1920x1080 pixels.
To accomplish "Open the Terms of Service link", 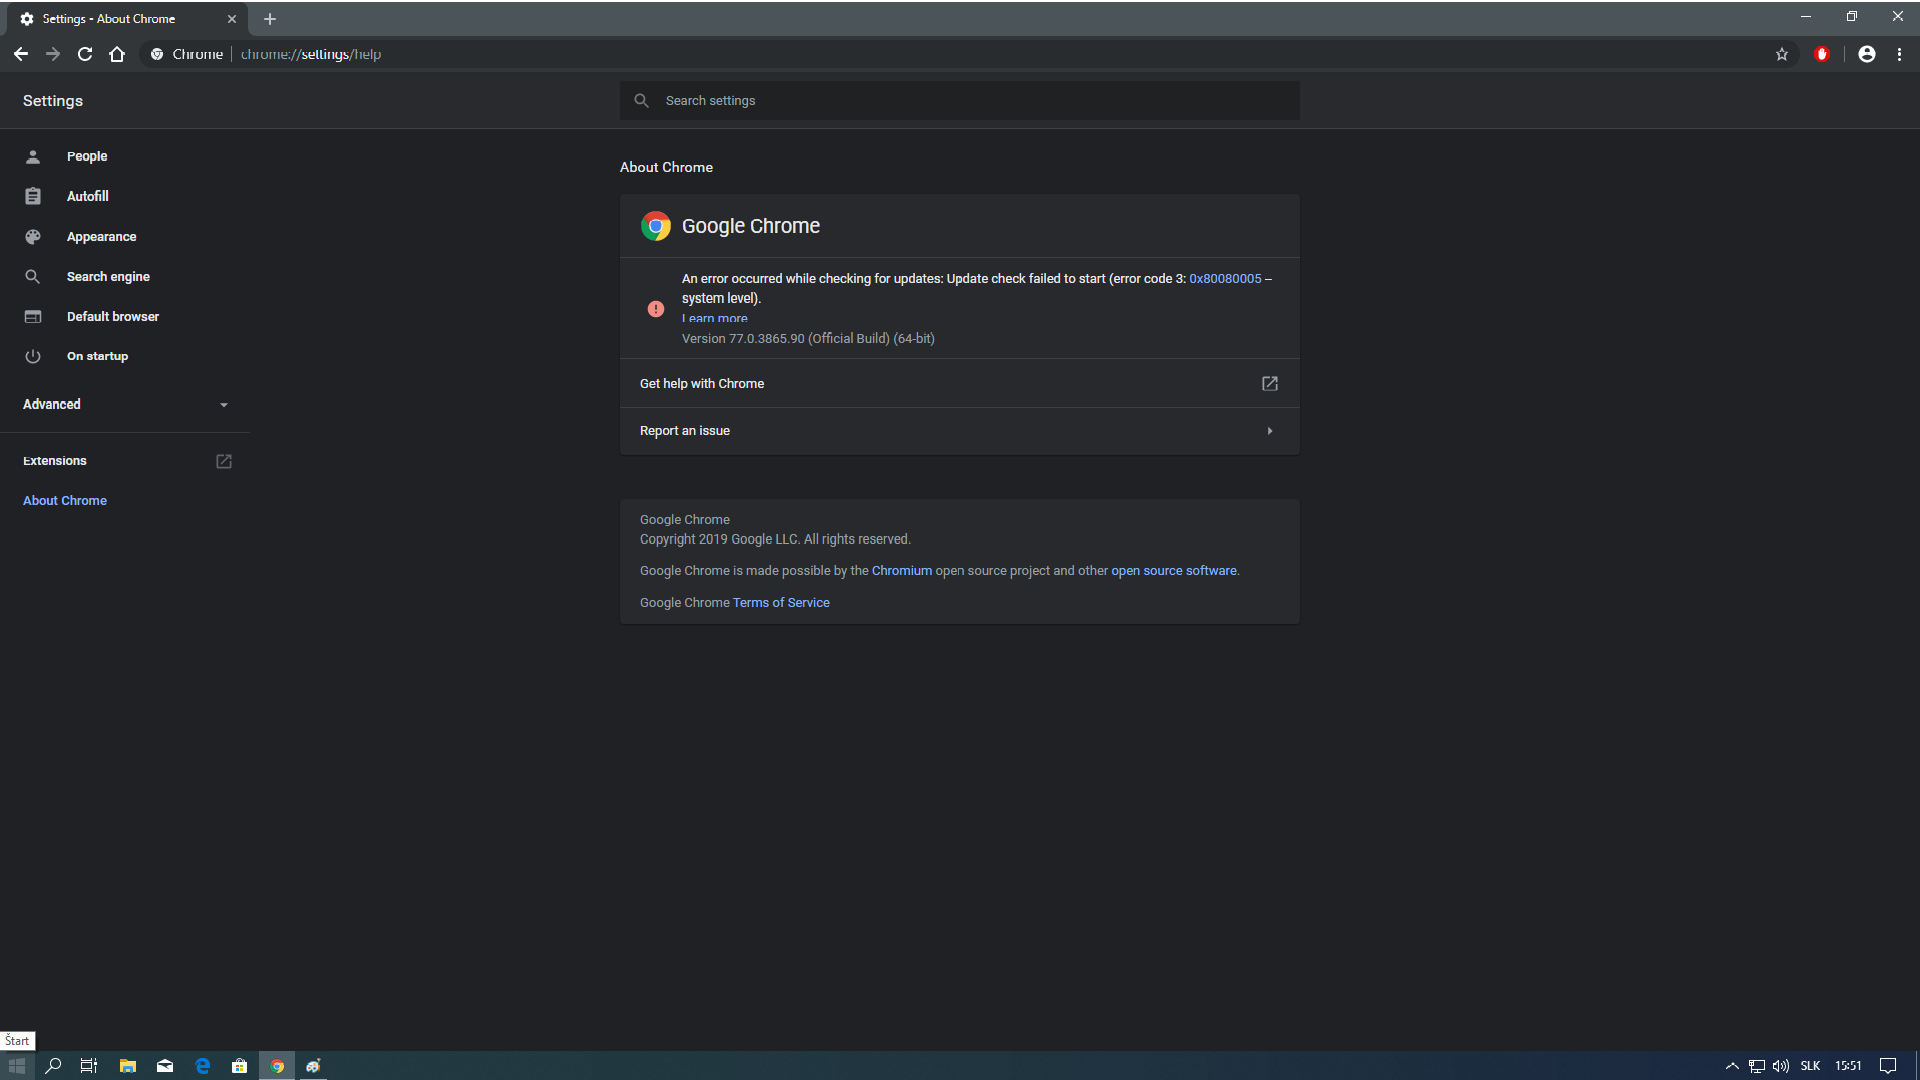I will tap(781, 603).
